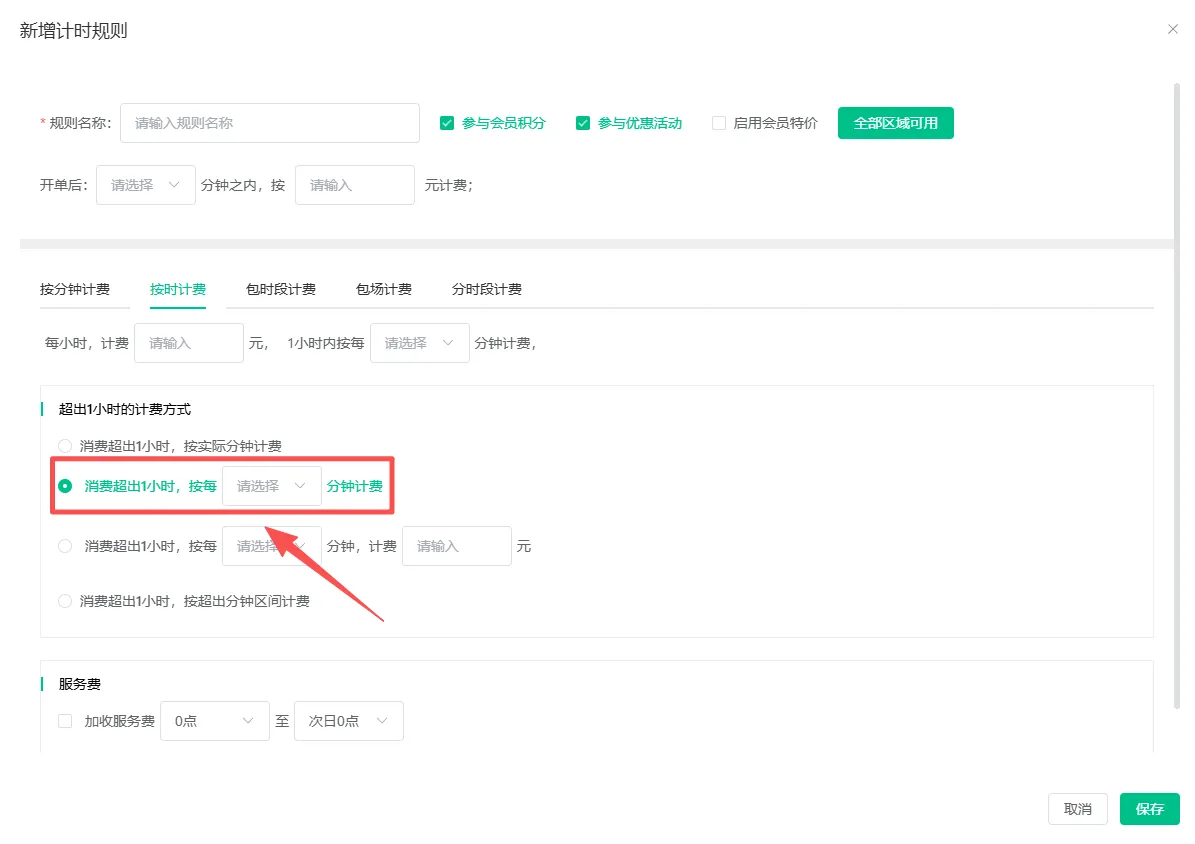
Task: Open the highlighted 按每…分钟计费 dropdown
Action: click(x=271, y=486)
